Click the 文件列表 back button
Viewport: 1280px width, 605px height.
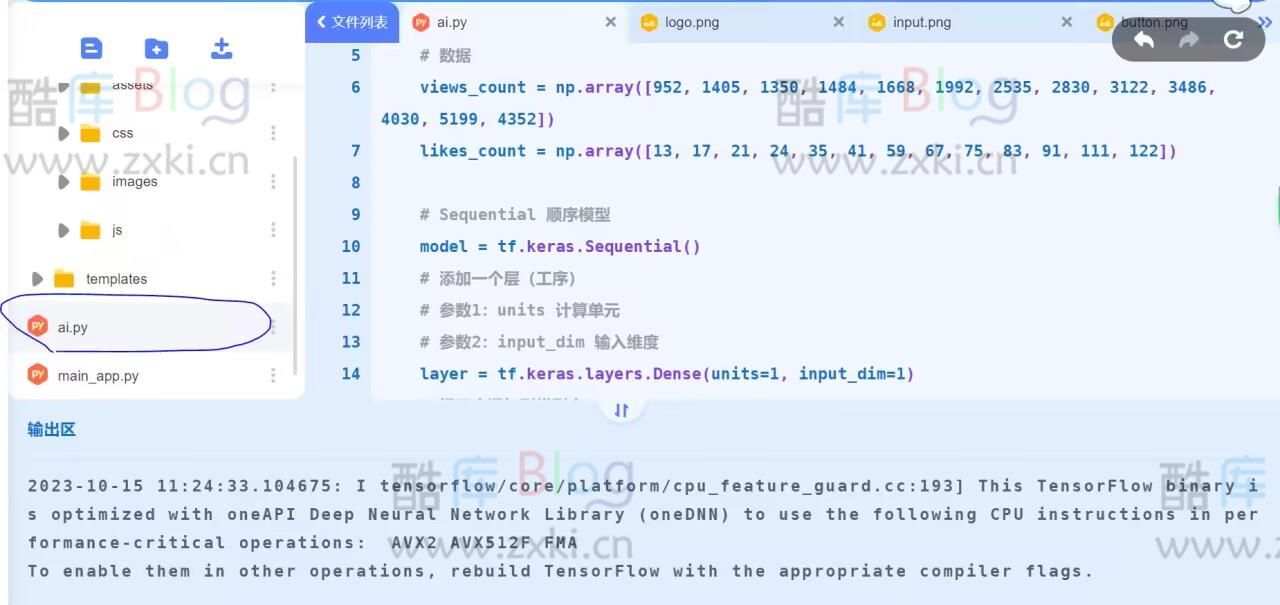click(x=352, y=22)
